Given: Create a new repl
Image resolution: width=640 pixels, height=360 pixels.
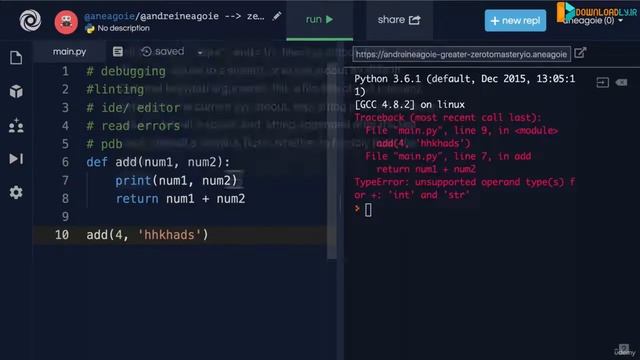Looking at the screenshot, I should pyautogui.click(x=515, y=20).
